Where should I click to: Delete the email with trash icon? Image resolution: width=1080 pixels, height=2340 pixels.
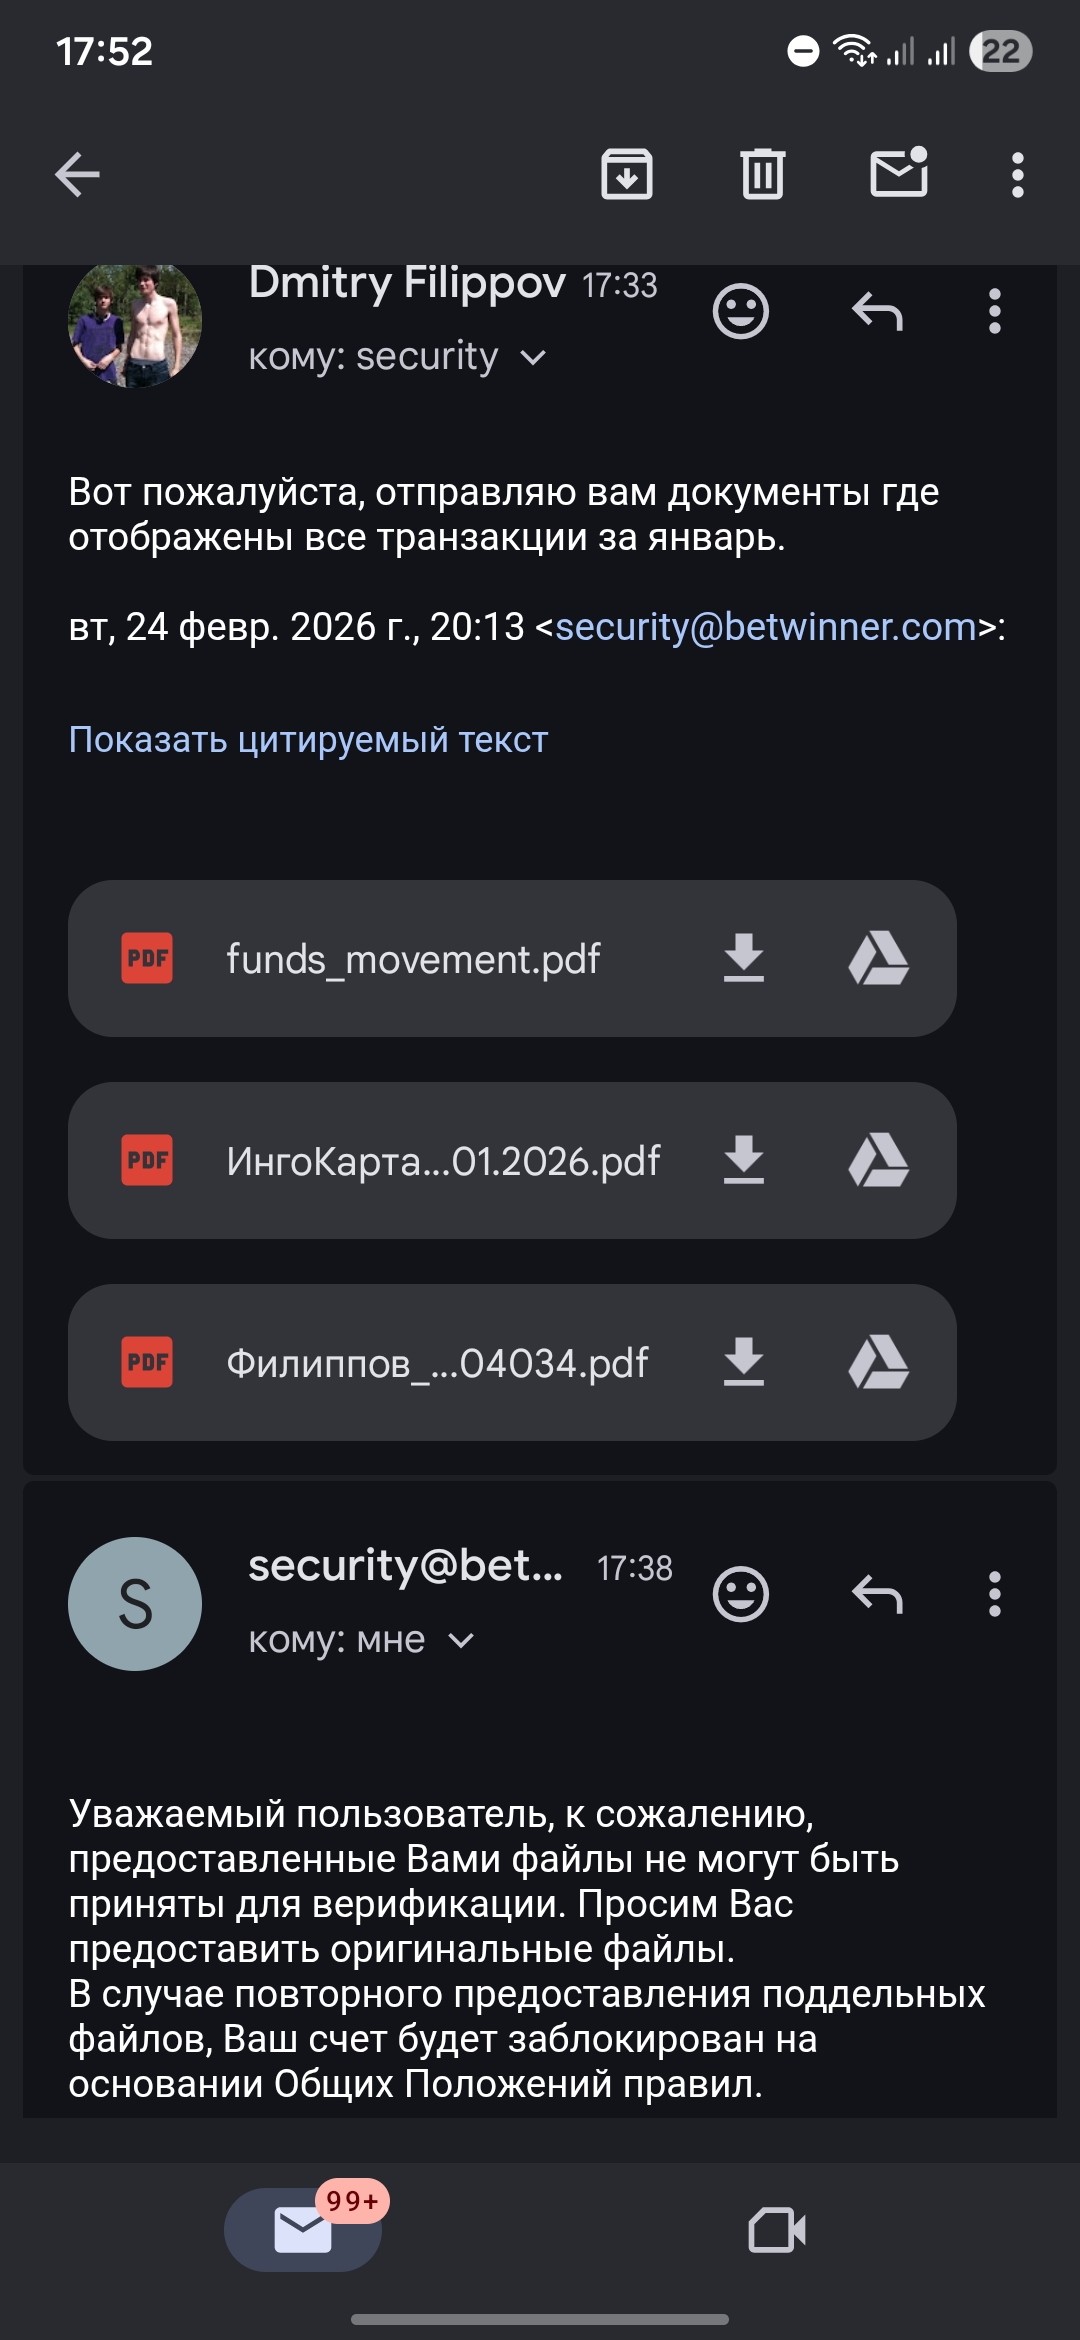(763, 175)
